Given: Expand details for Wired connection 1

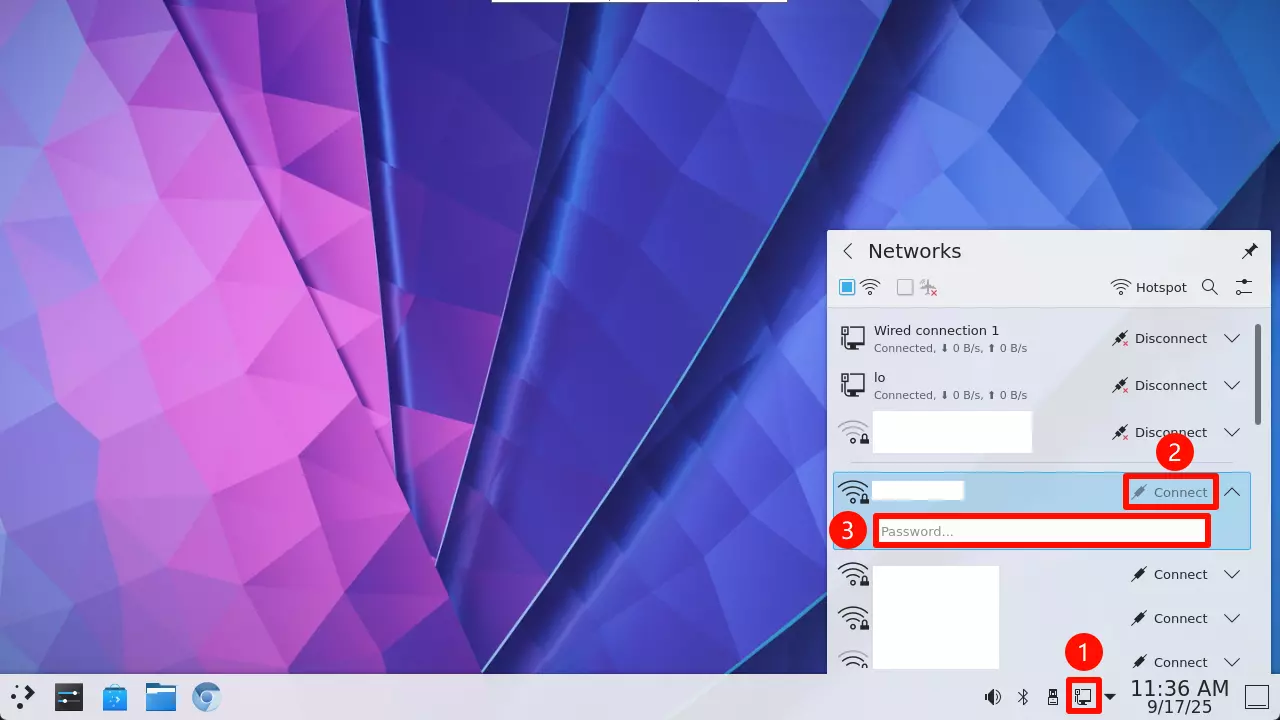Looking at the screenshot, I should point(1232,338).
